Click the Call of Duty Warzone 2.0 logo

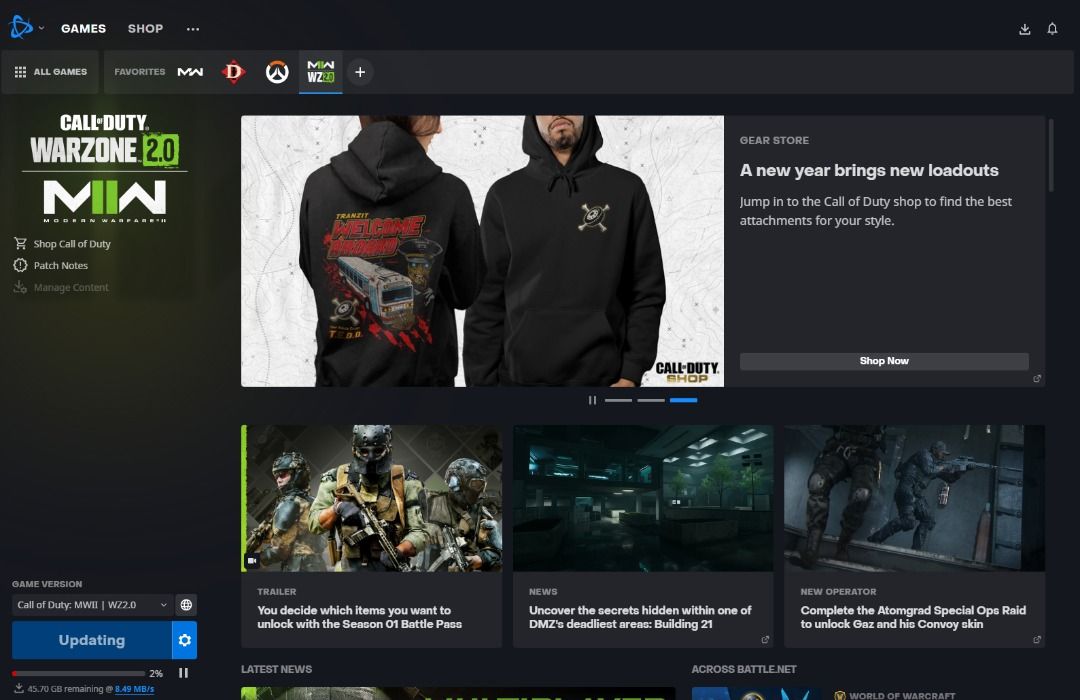point(104,141)
